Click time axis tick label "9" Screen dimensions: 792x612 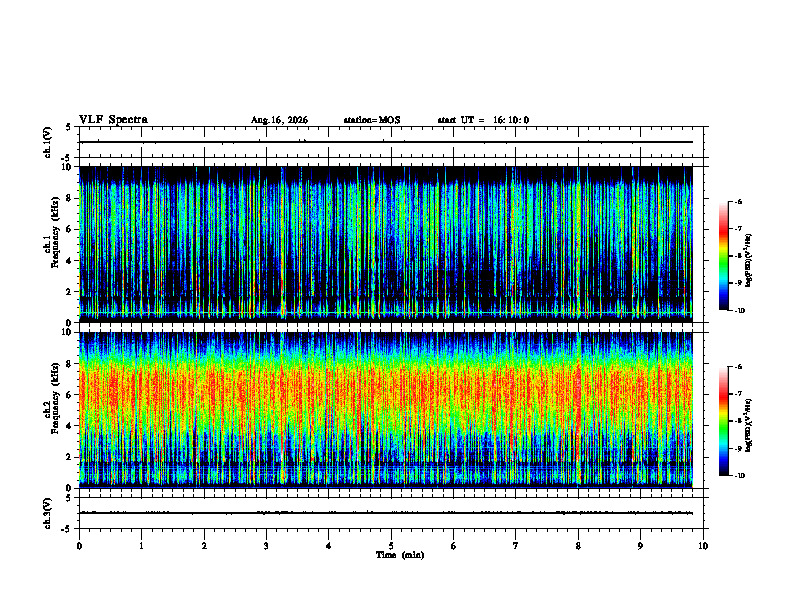click(x=640, y=546)
